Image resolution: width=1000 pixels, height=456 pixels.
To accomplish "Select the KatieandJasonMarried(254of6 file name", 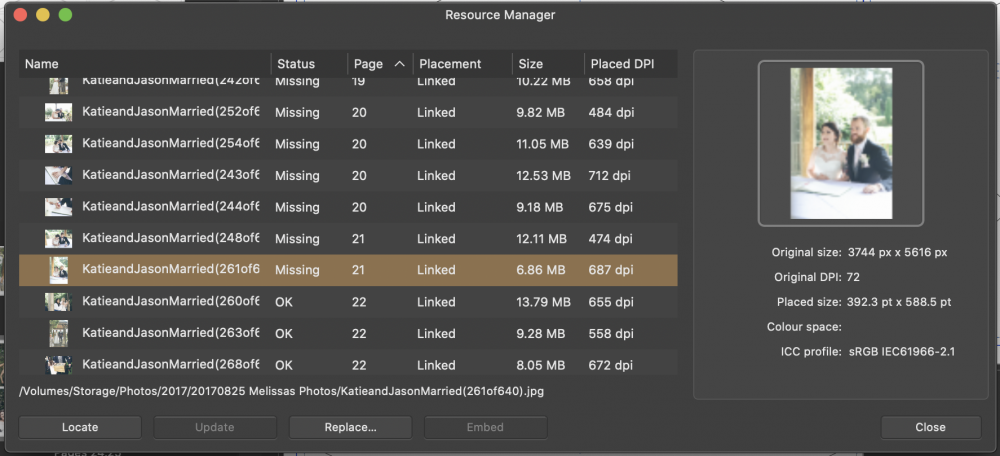I will 171,143.
